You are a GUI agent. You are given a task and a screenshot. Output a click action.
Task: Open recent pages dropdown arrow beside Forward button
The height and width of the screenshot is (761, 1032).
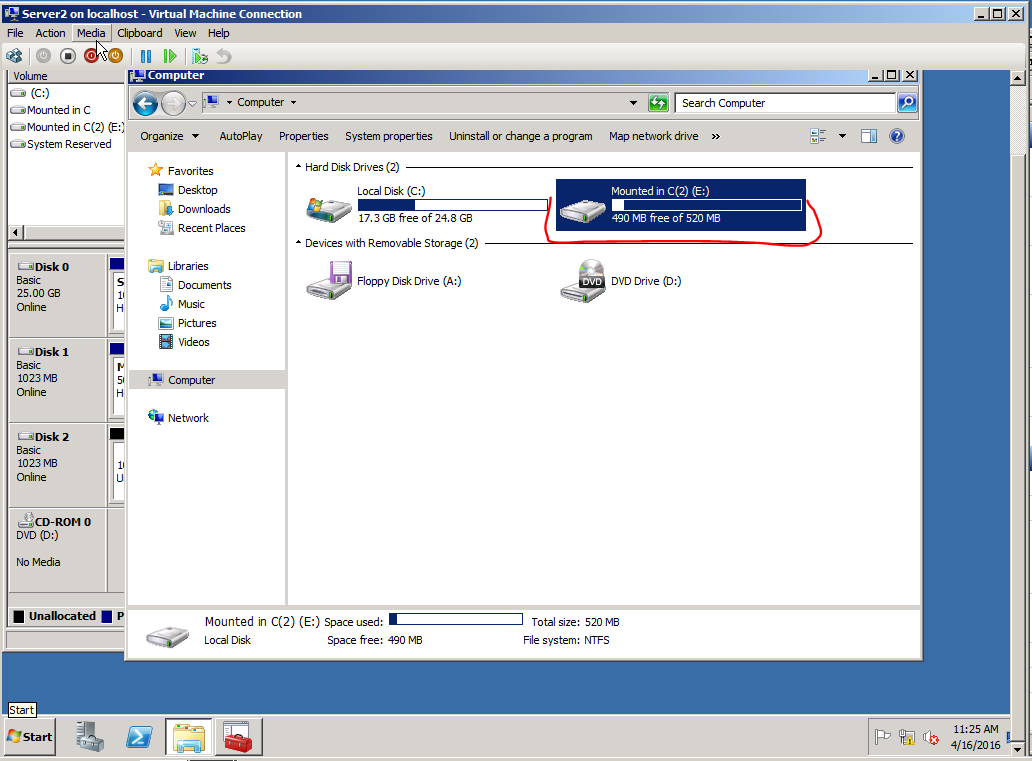pyautogui.click(x=192, y=103)
